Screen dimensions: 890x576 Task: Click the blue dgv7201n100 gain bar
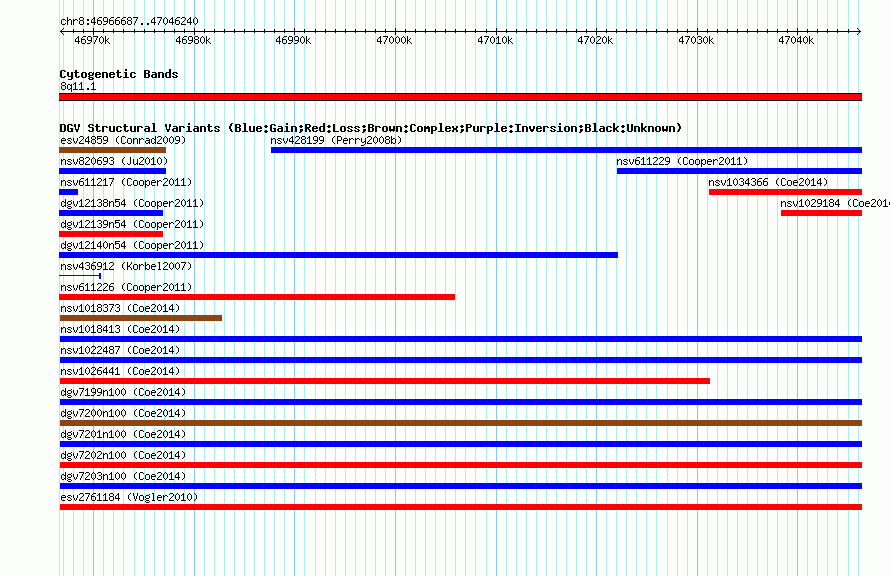(x=460, y=444)
